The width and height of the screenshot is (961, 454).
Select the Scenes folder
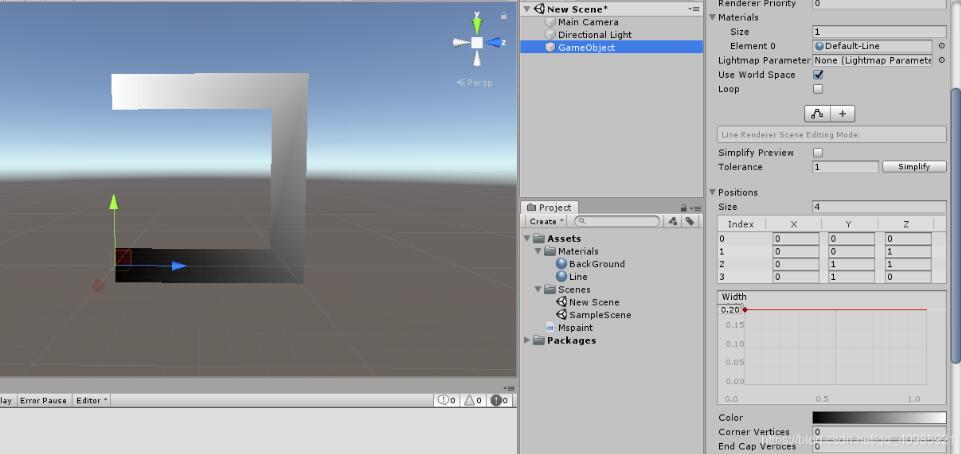pyautogui.click(x=574, y=290)
